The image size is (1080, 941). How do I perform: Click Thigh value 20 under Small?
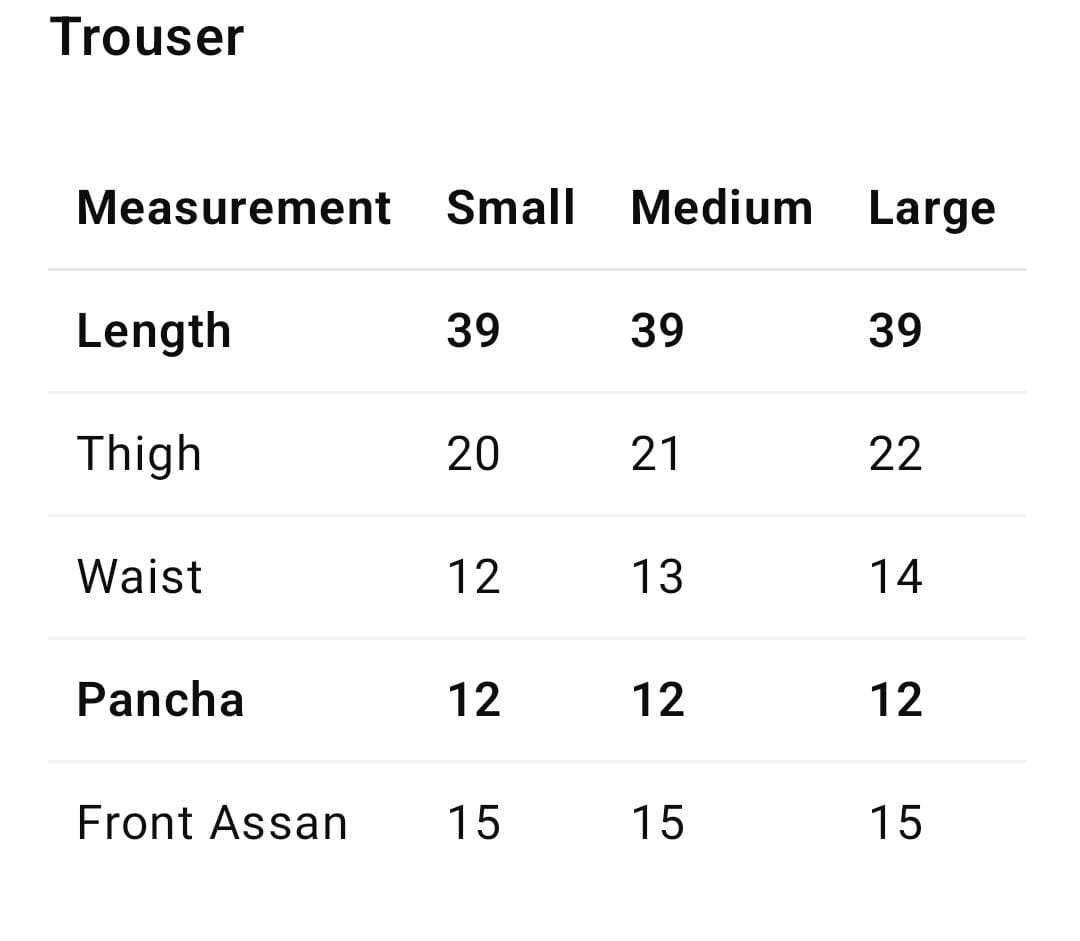point(473,455)
